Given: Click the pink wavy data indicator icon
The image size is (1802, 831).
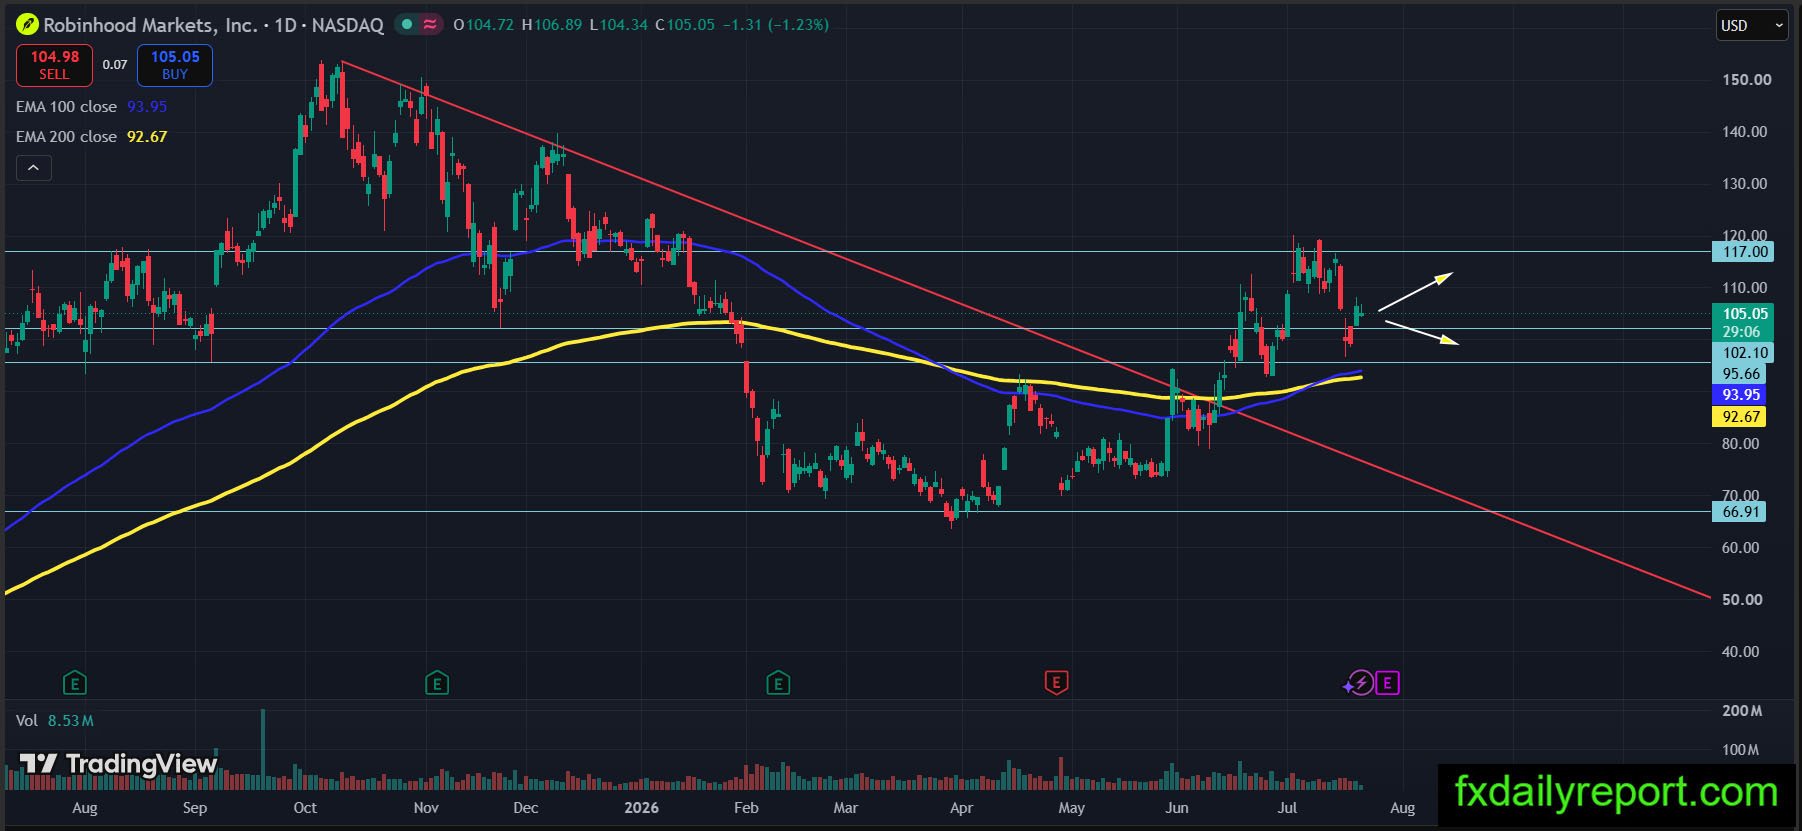Looking at the screenshot, I should tap(430, 24).
